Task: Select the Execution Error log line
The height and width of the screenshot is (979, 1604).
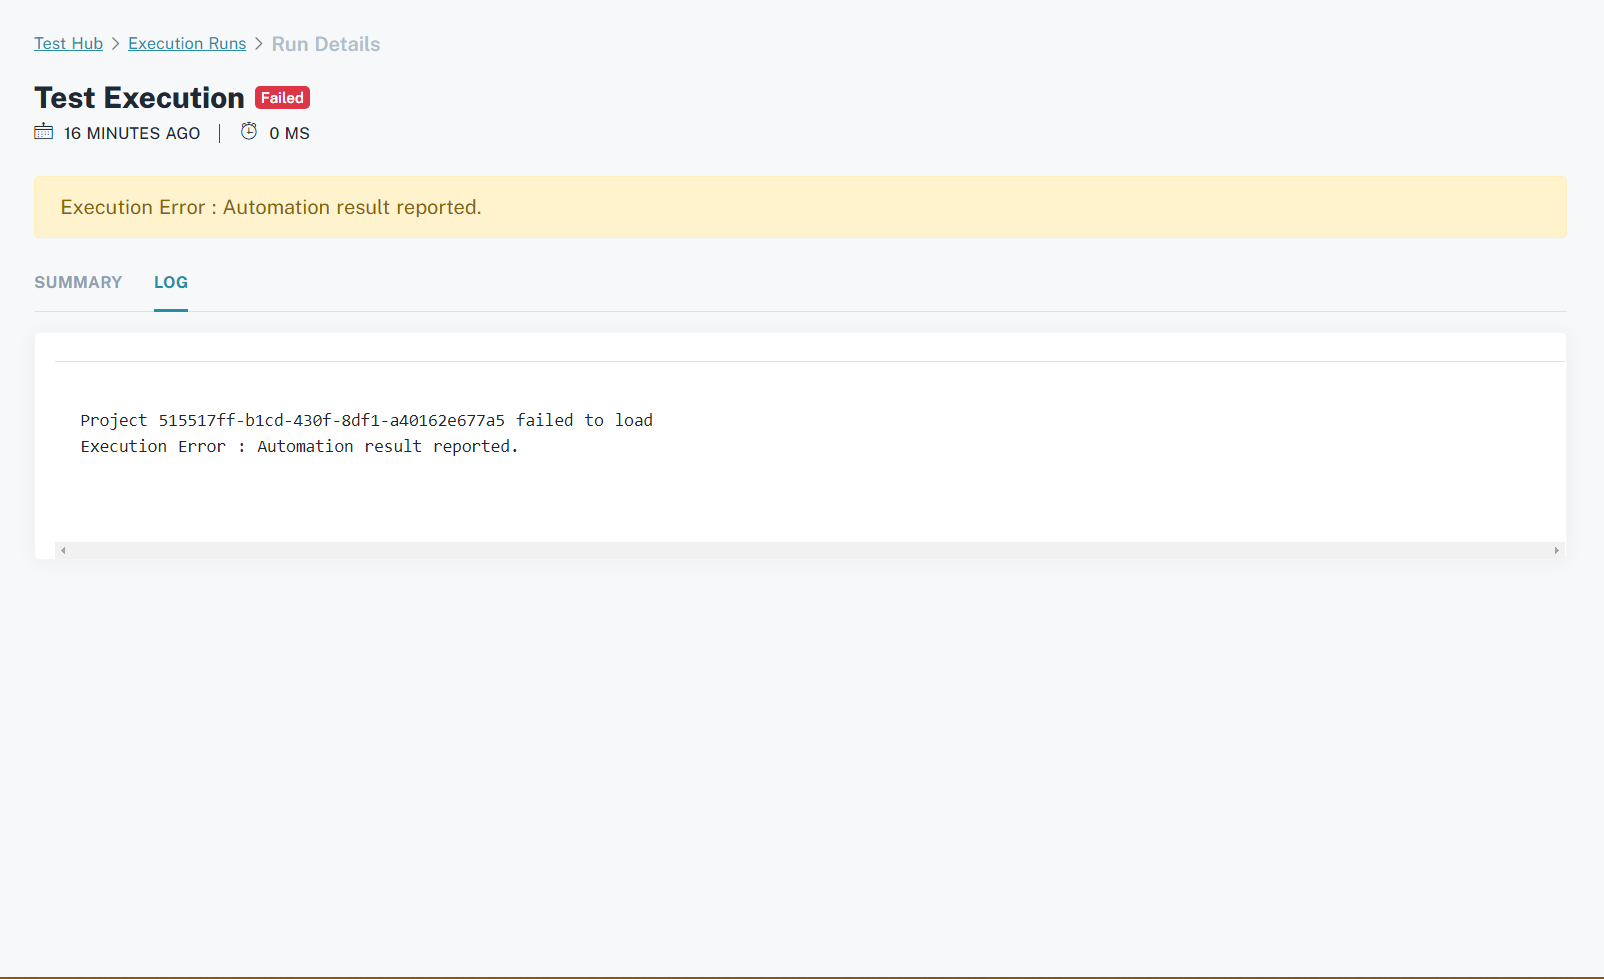Action: 299,446
